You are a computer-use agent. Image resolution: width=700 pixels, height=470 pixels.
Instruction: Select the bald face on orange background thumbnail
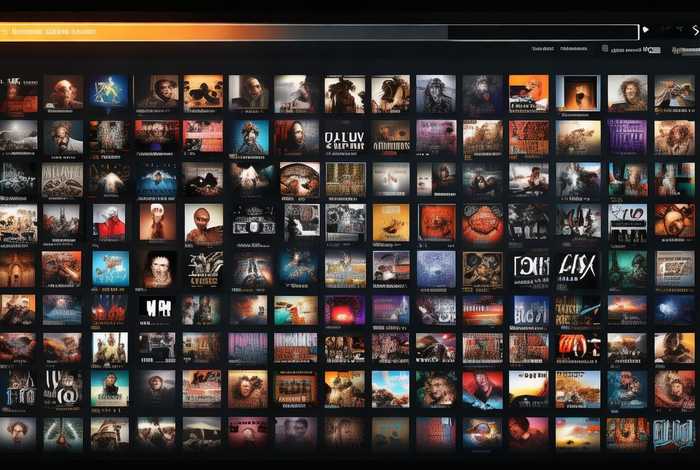click(203, 223)
